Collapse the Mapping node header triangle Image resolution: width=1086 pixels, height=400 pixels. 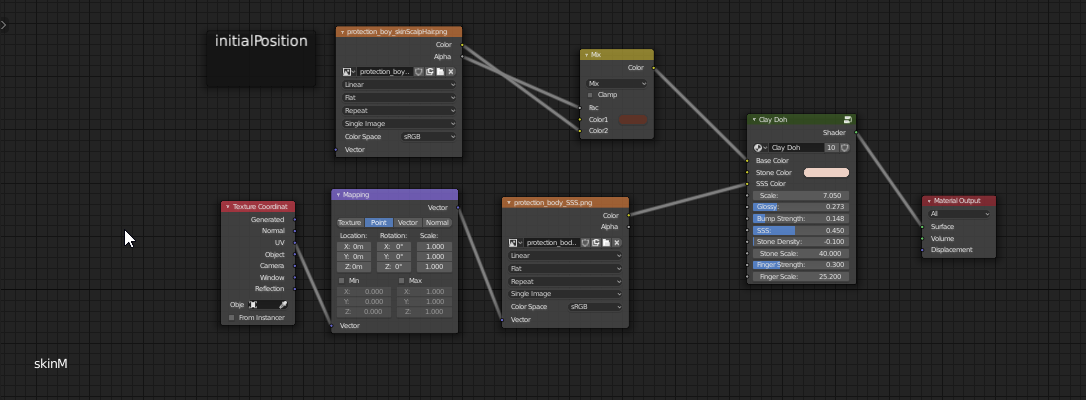(338, 195)
